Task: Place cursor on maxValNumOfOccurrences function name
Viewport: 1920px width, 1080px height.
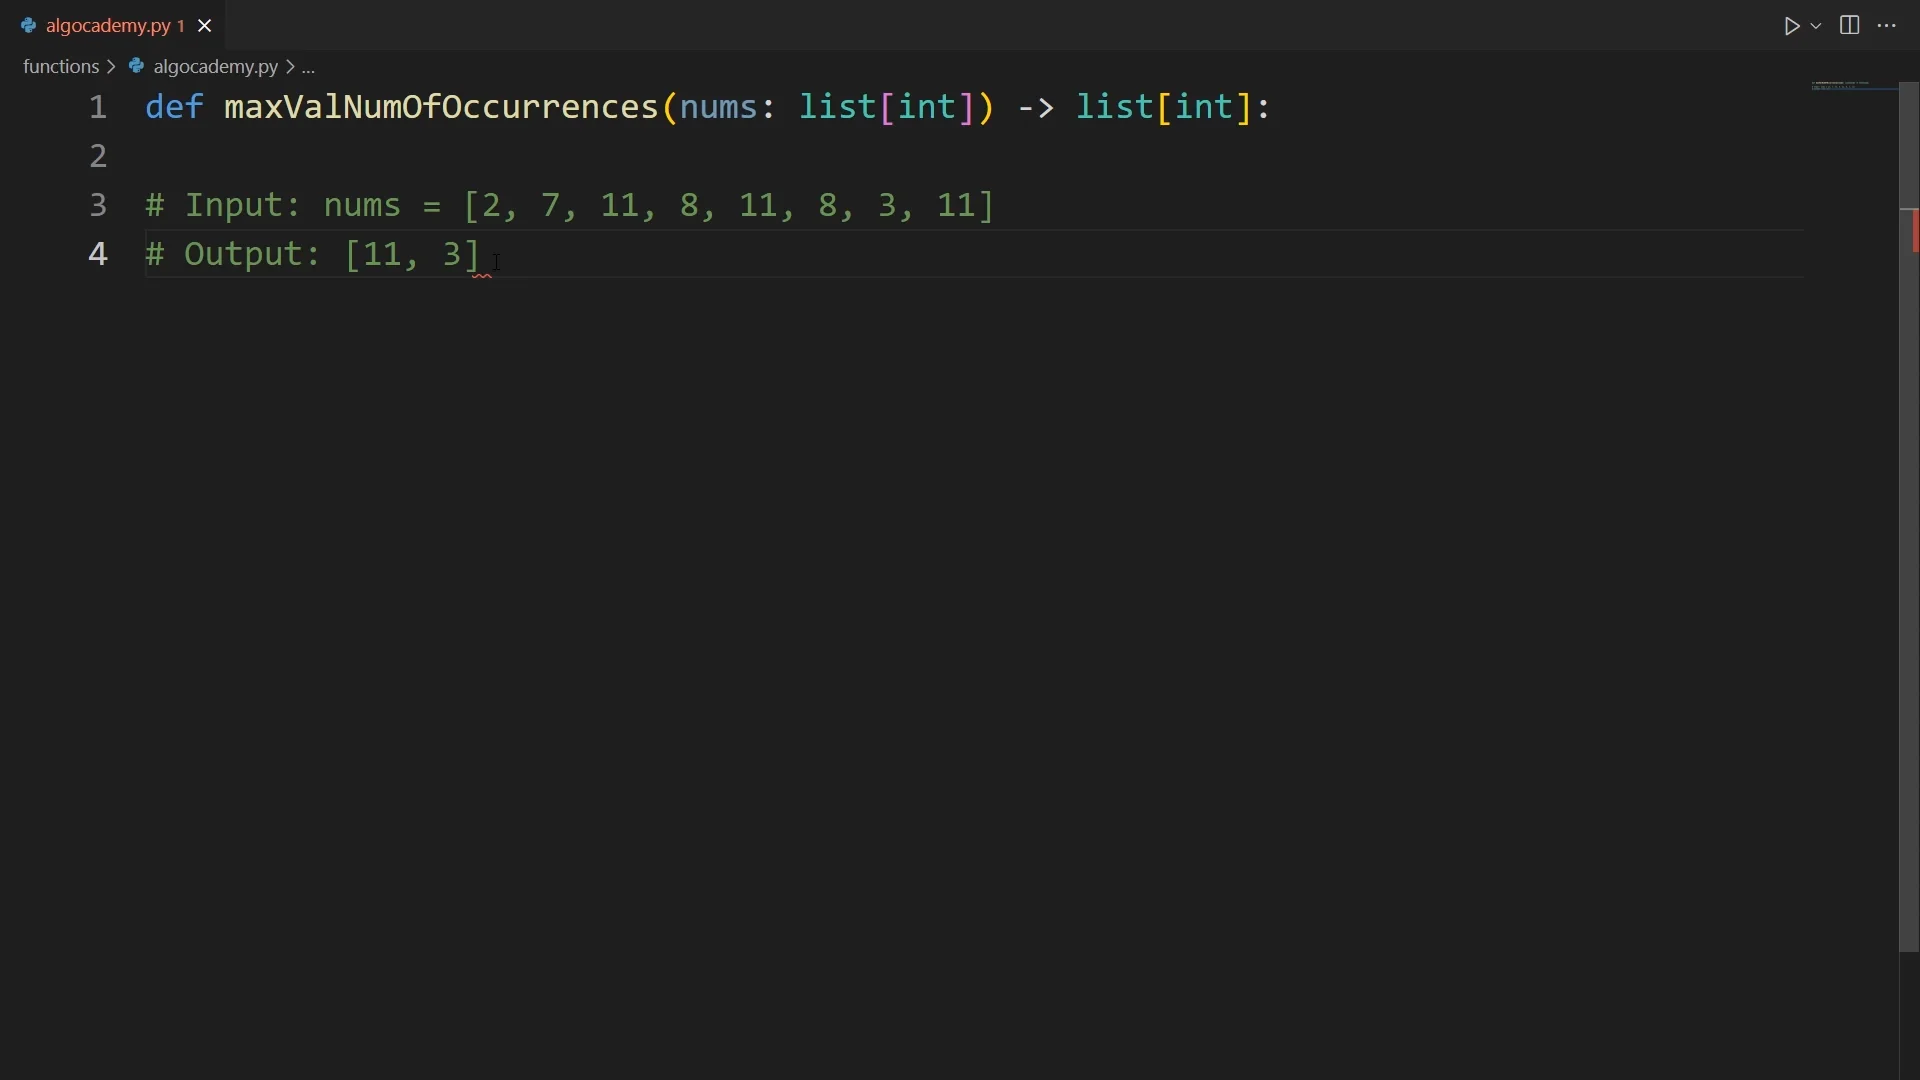Action: [440, 108]
